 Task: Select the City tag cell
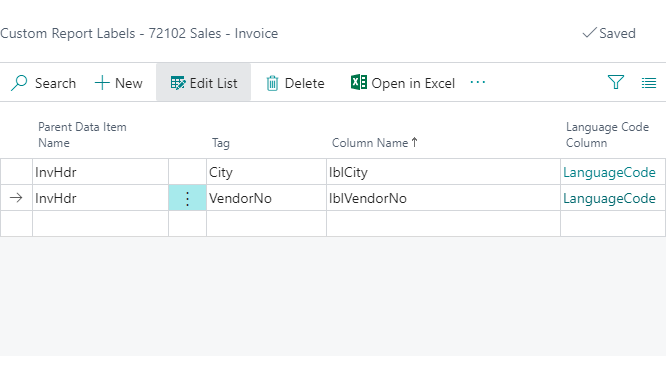[266, 172]
